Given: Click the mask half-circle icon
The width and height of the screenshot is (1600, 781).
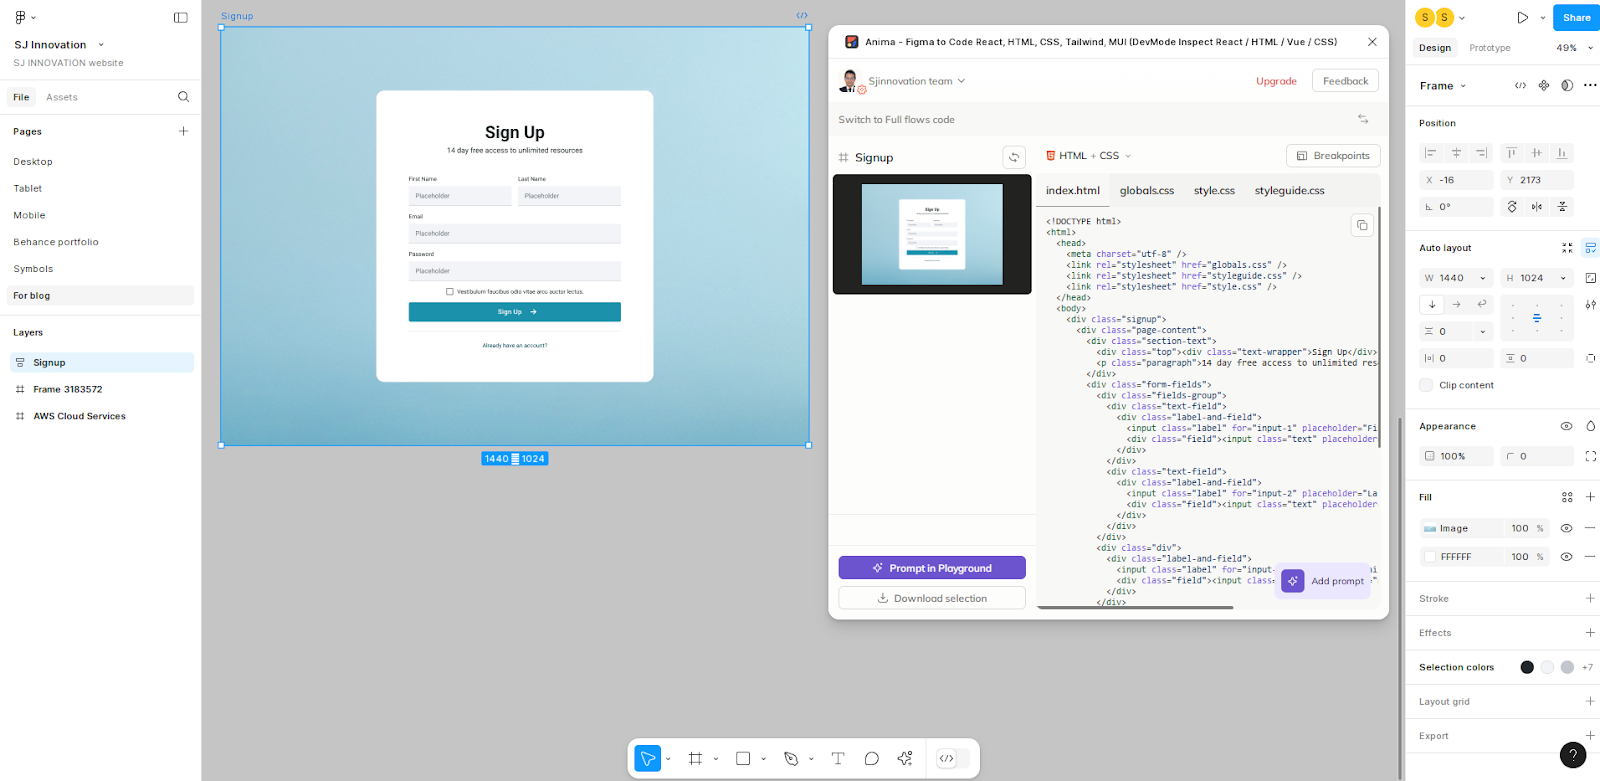Looking at the screenshot, I should pos(1567,86).
